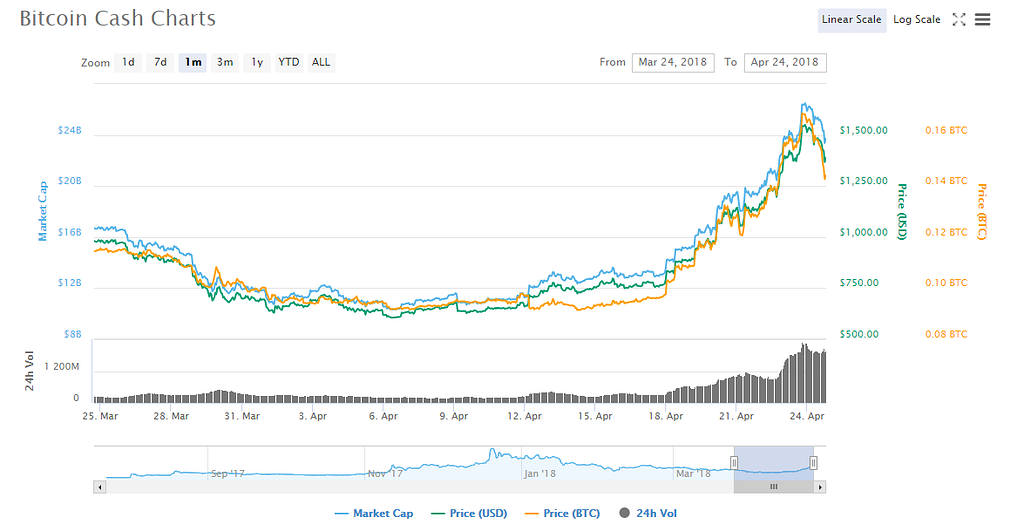Choose the 1y zoom range
The height and width of the screenshot is (526, 1024).
[x=257, y=62]
